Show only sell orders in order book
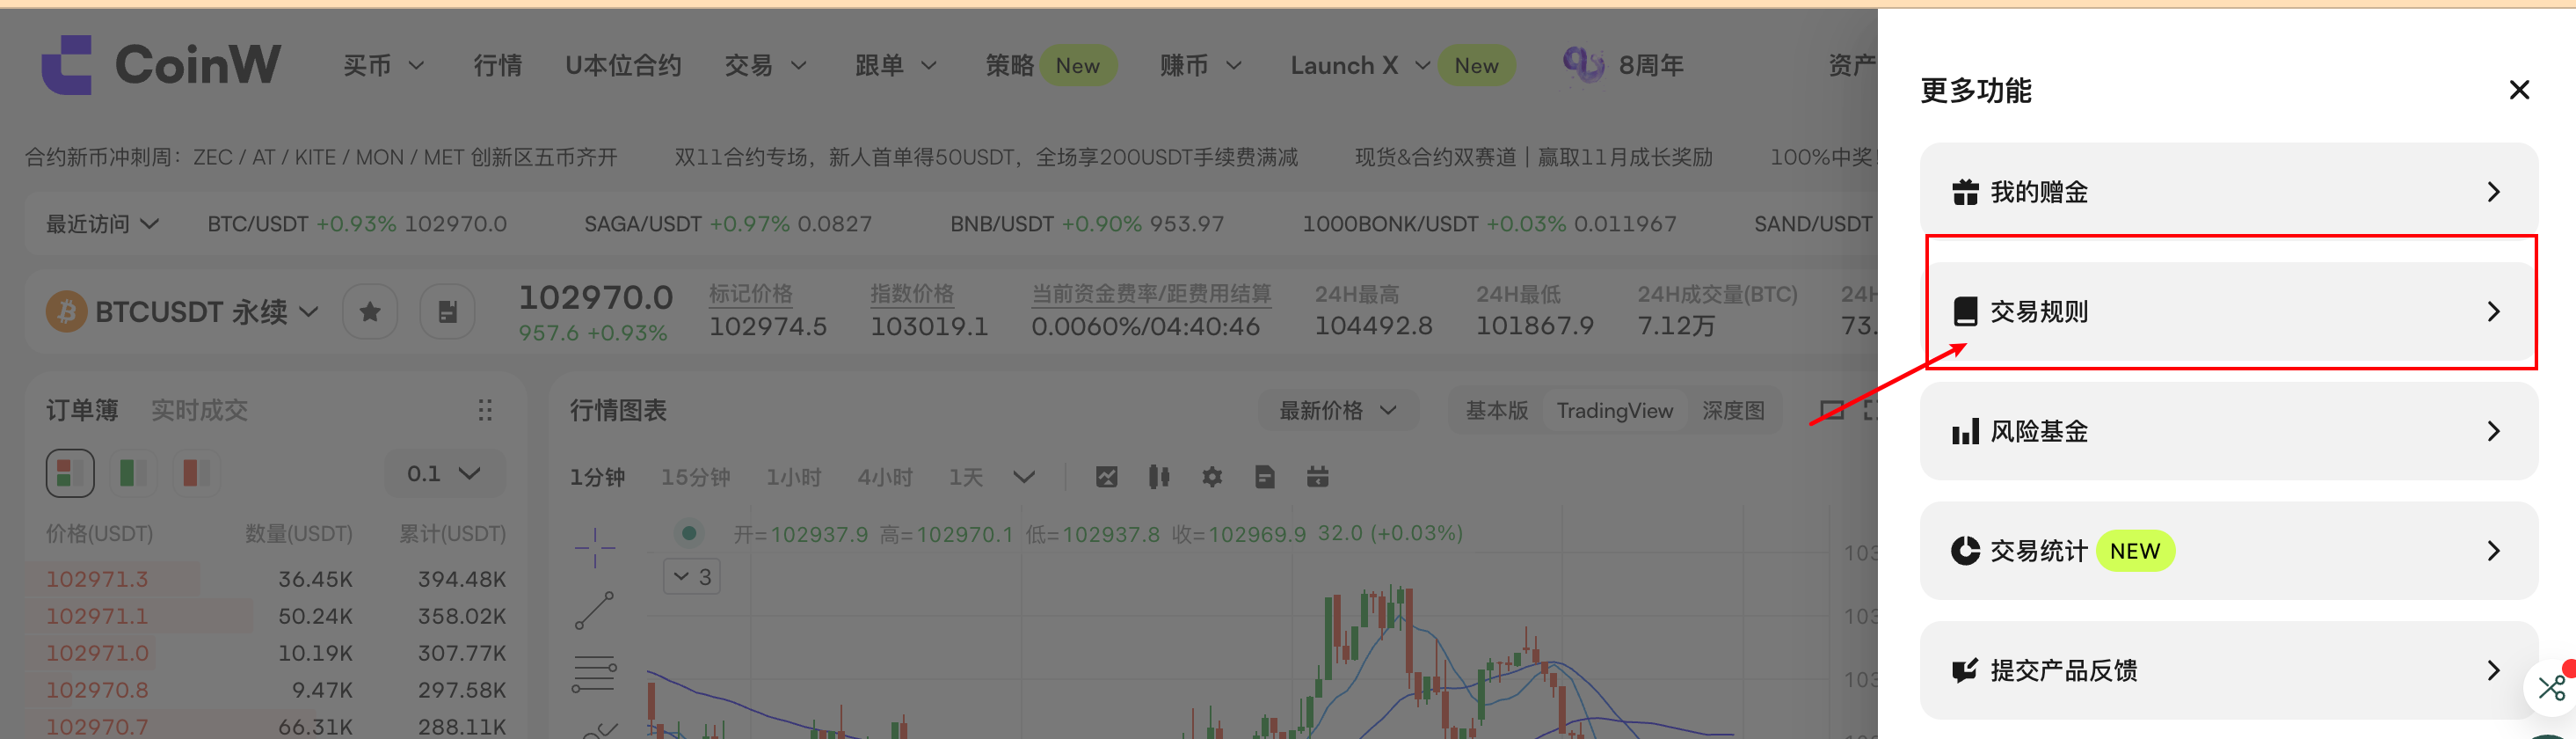Image resolution: width=2576 pixels, height=739 pixels. point(195,473)
